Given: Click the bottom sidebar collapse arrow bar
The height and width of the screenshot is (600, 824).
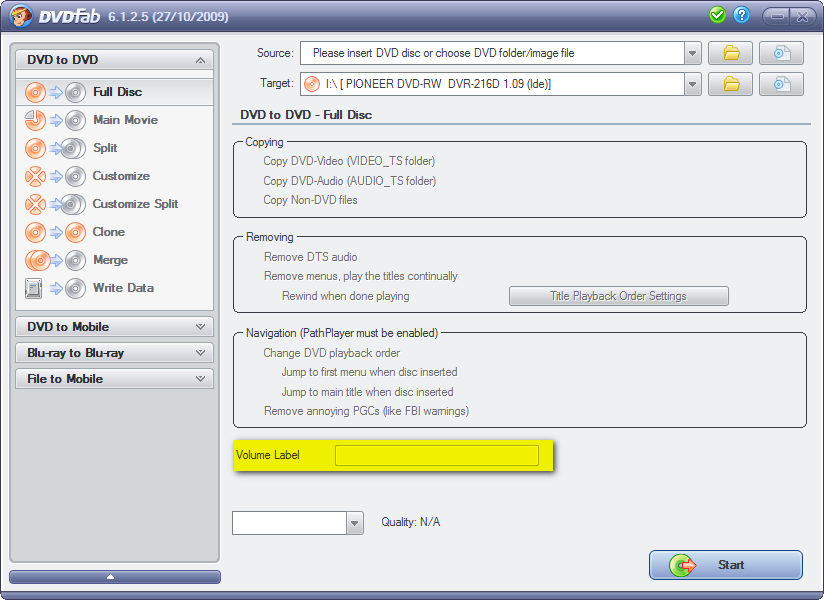Looking at the screenshot, I should pyautogui.click(x=115, y=577).
